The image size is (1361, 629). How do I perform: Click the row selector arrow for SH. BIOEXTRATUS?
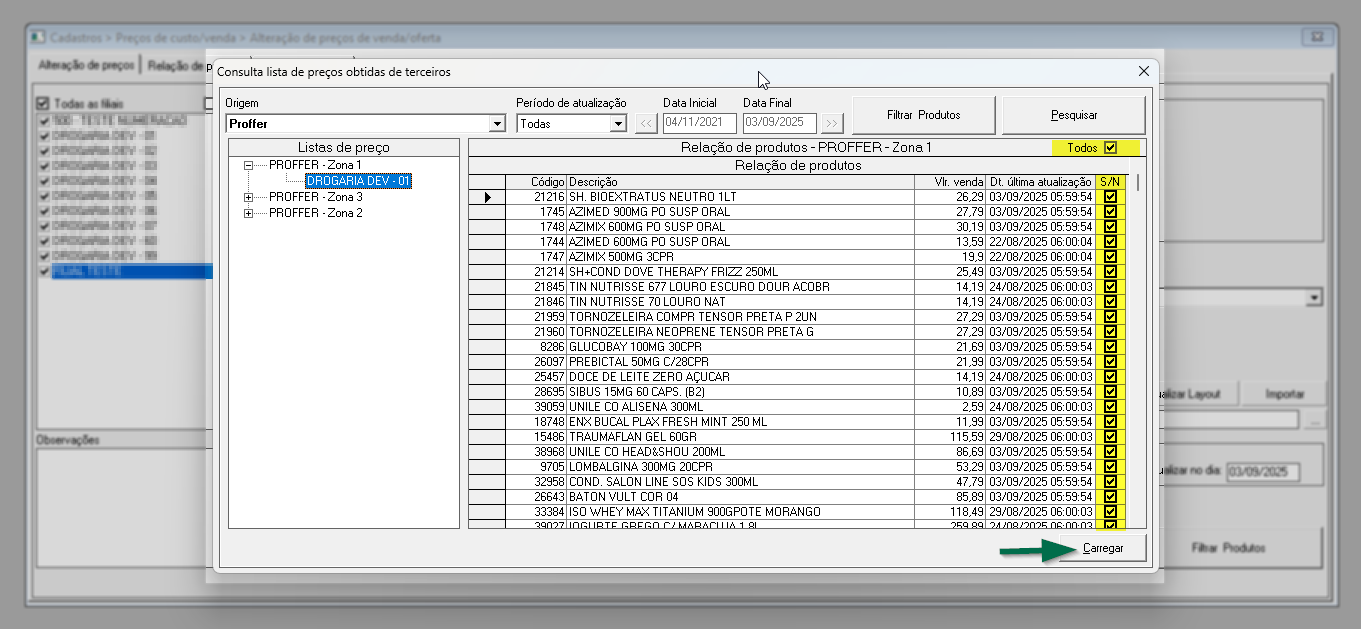487,197
